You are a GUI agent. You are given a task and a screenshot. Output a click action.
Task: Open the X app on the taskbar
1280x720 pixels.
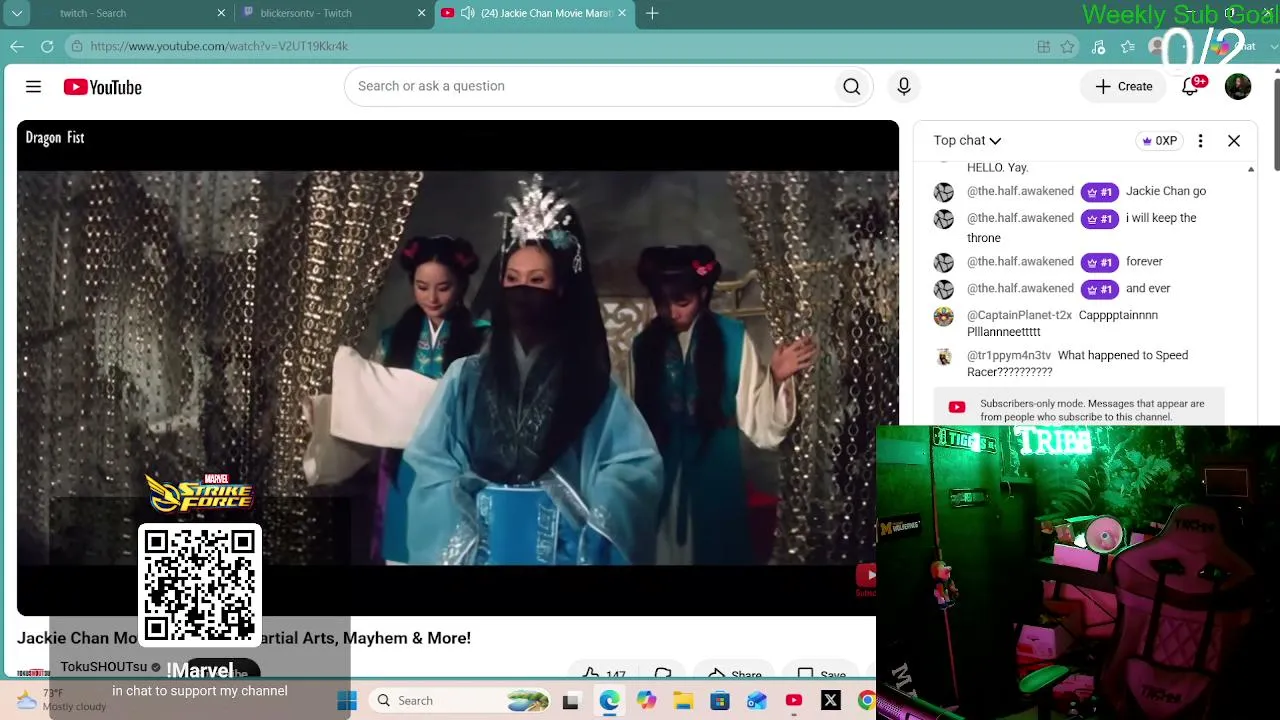831,701
